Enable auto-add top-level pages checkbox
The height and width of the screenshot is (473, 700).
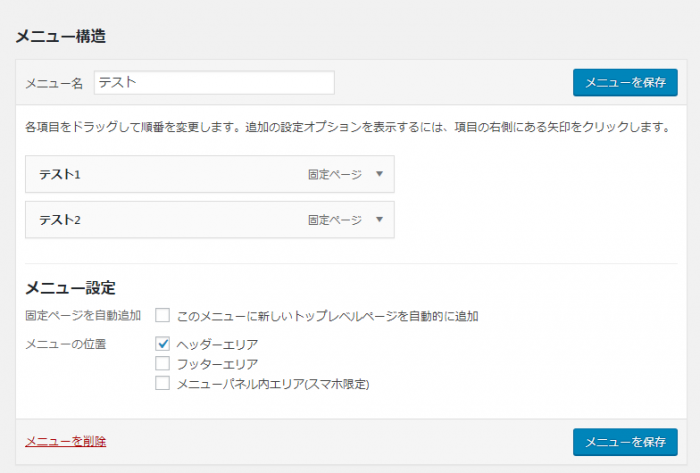(163, 316)
